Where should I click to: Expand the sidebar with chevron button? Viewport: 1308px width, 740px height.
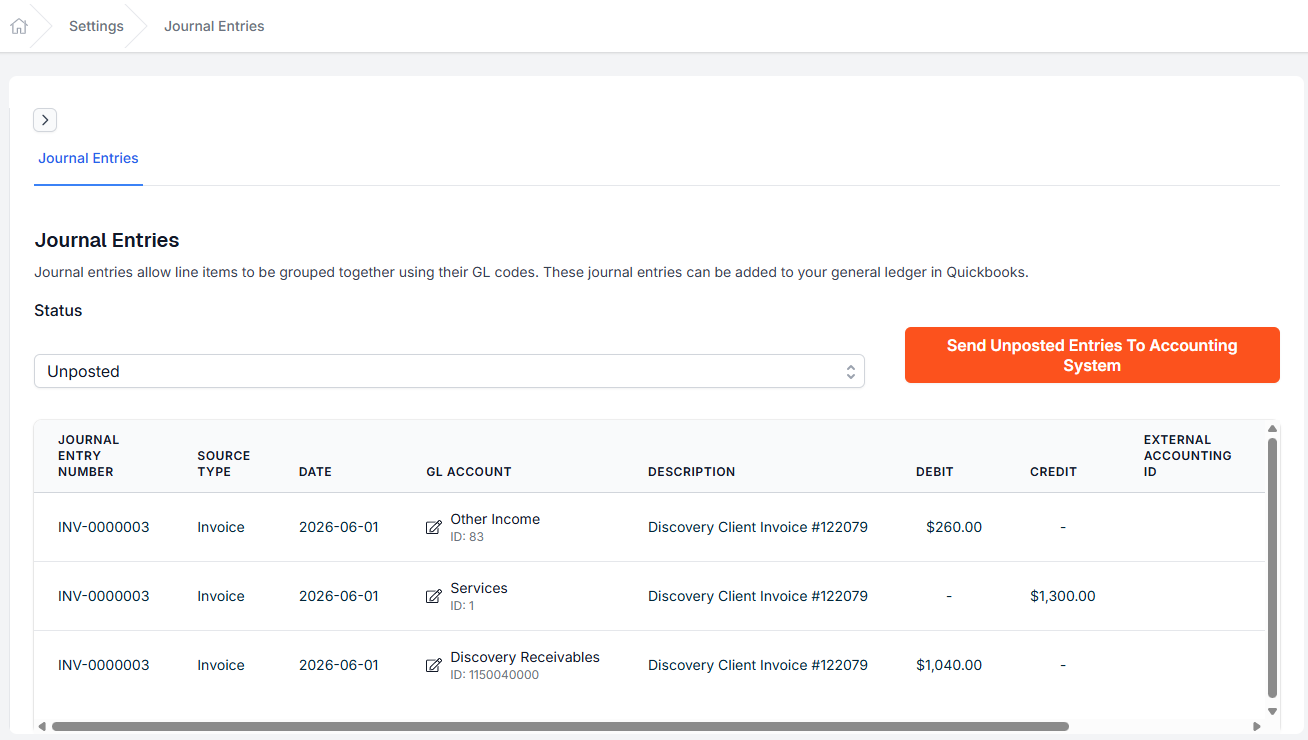(x=45, y=120)
